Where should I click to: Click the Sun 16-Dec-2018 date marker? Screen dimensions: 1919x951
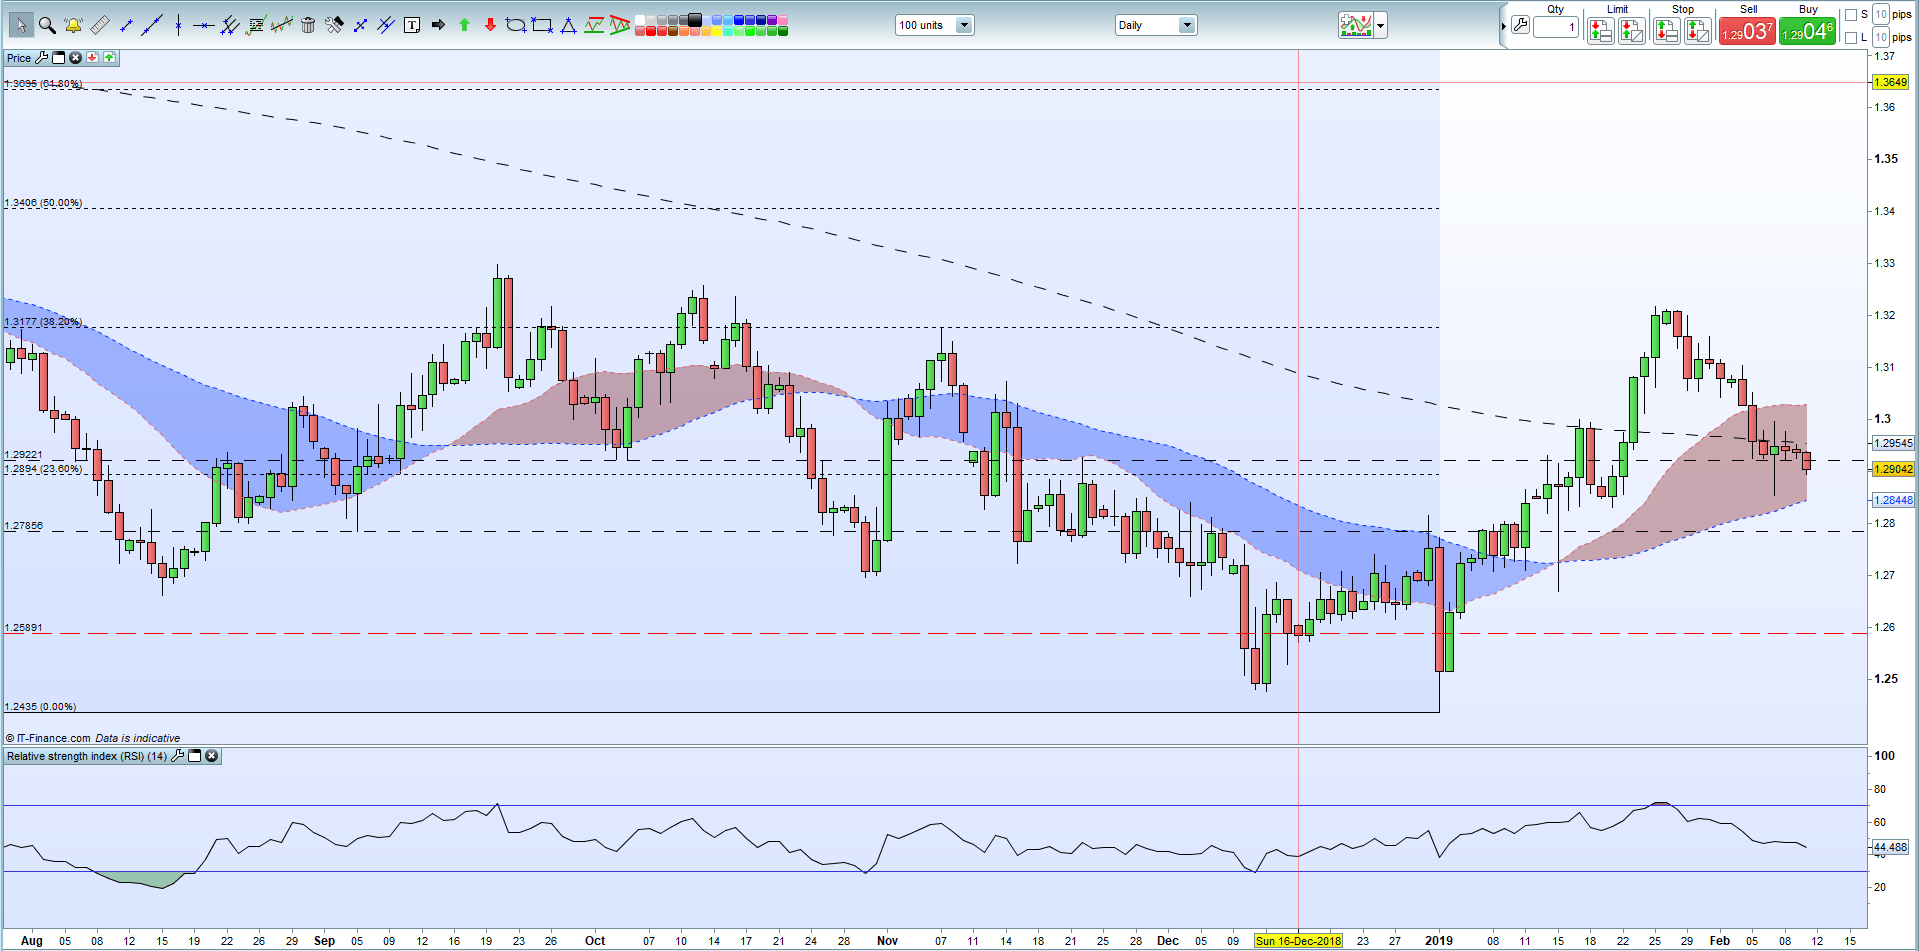(1298, 941)
